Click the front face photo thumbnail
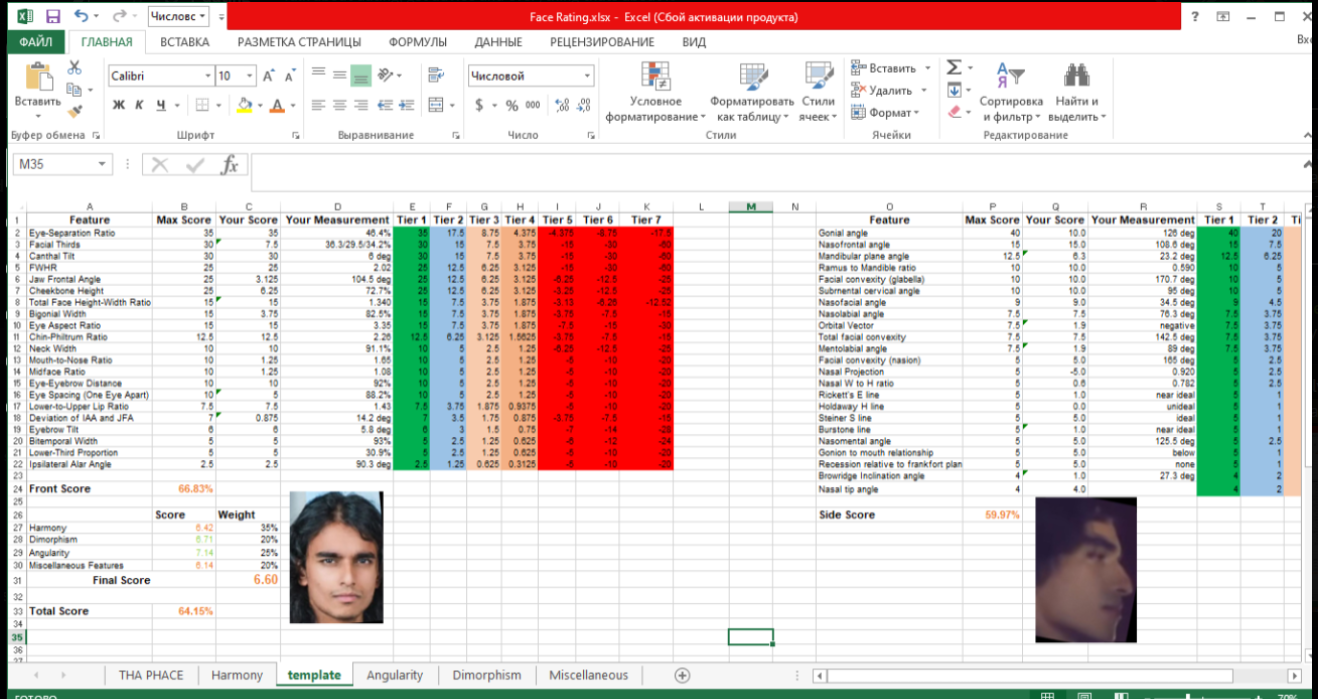The height and width of the screenshot is (699, 1318). pos(336,557)
